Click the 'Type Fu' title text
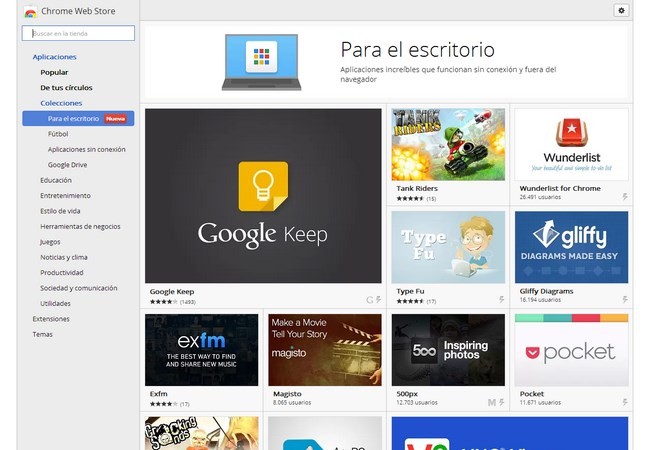This screenshot has width=650, height=450. (x=410, y=291)
